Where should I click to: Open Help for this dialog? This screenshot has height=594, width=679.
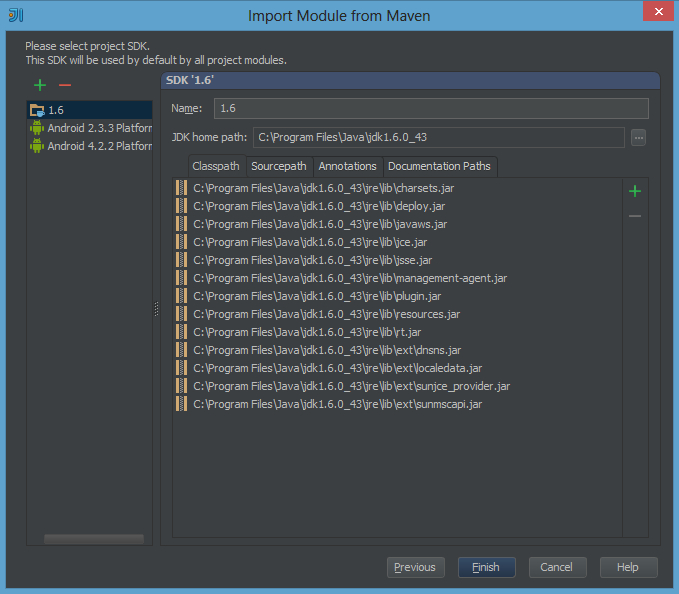pos(629,567)
